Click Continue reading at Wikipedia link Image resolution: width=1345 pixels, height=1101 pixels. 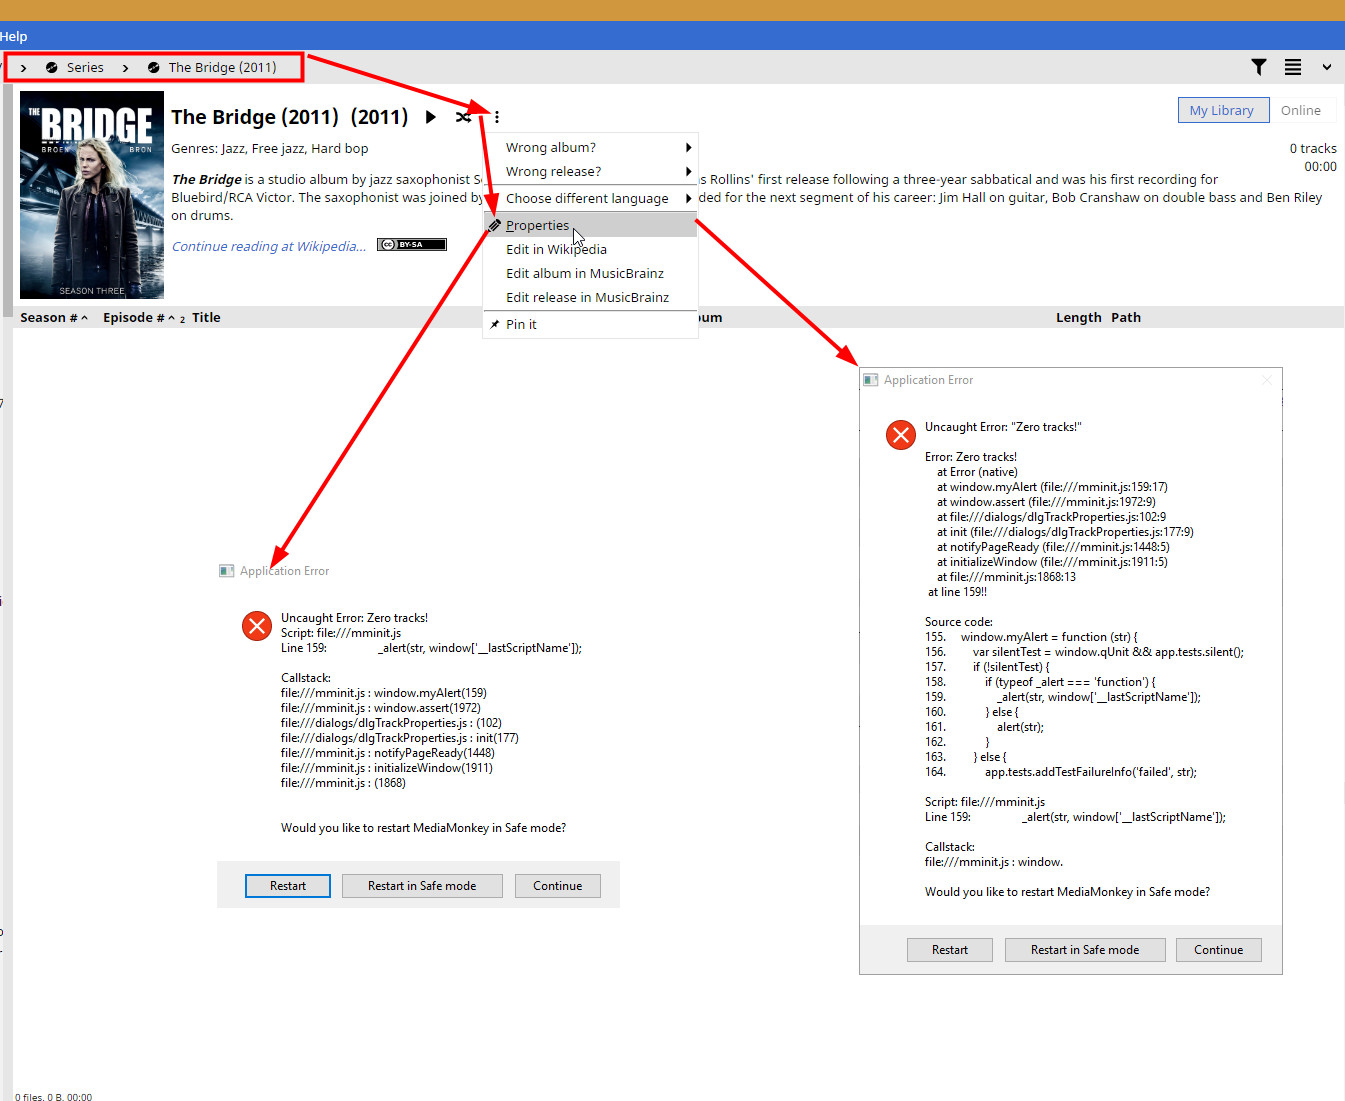click(x=268, y=246)
